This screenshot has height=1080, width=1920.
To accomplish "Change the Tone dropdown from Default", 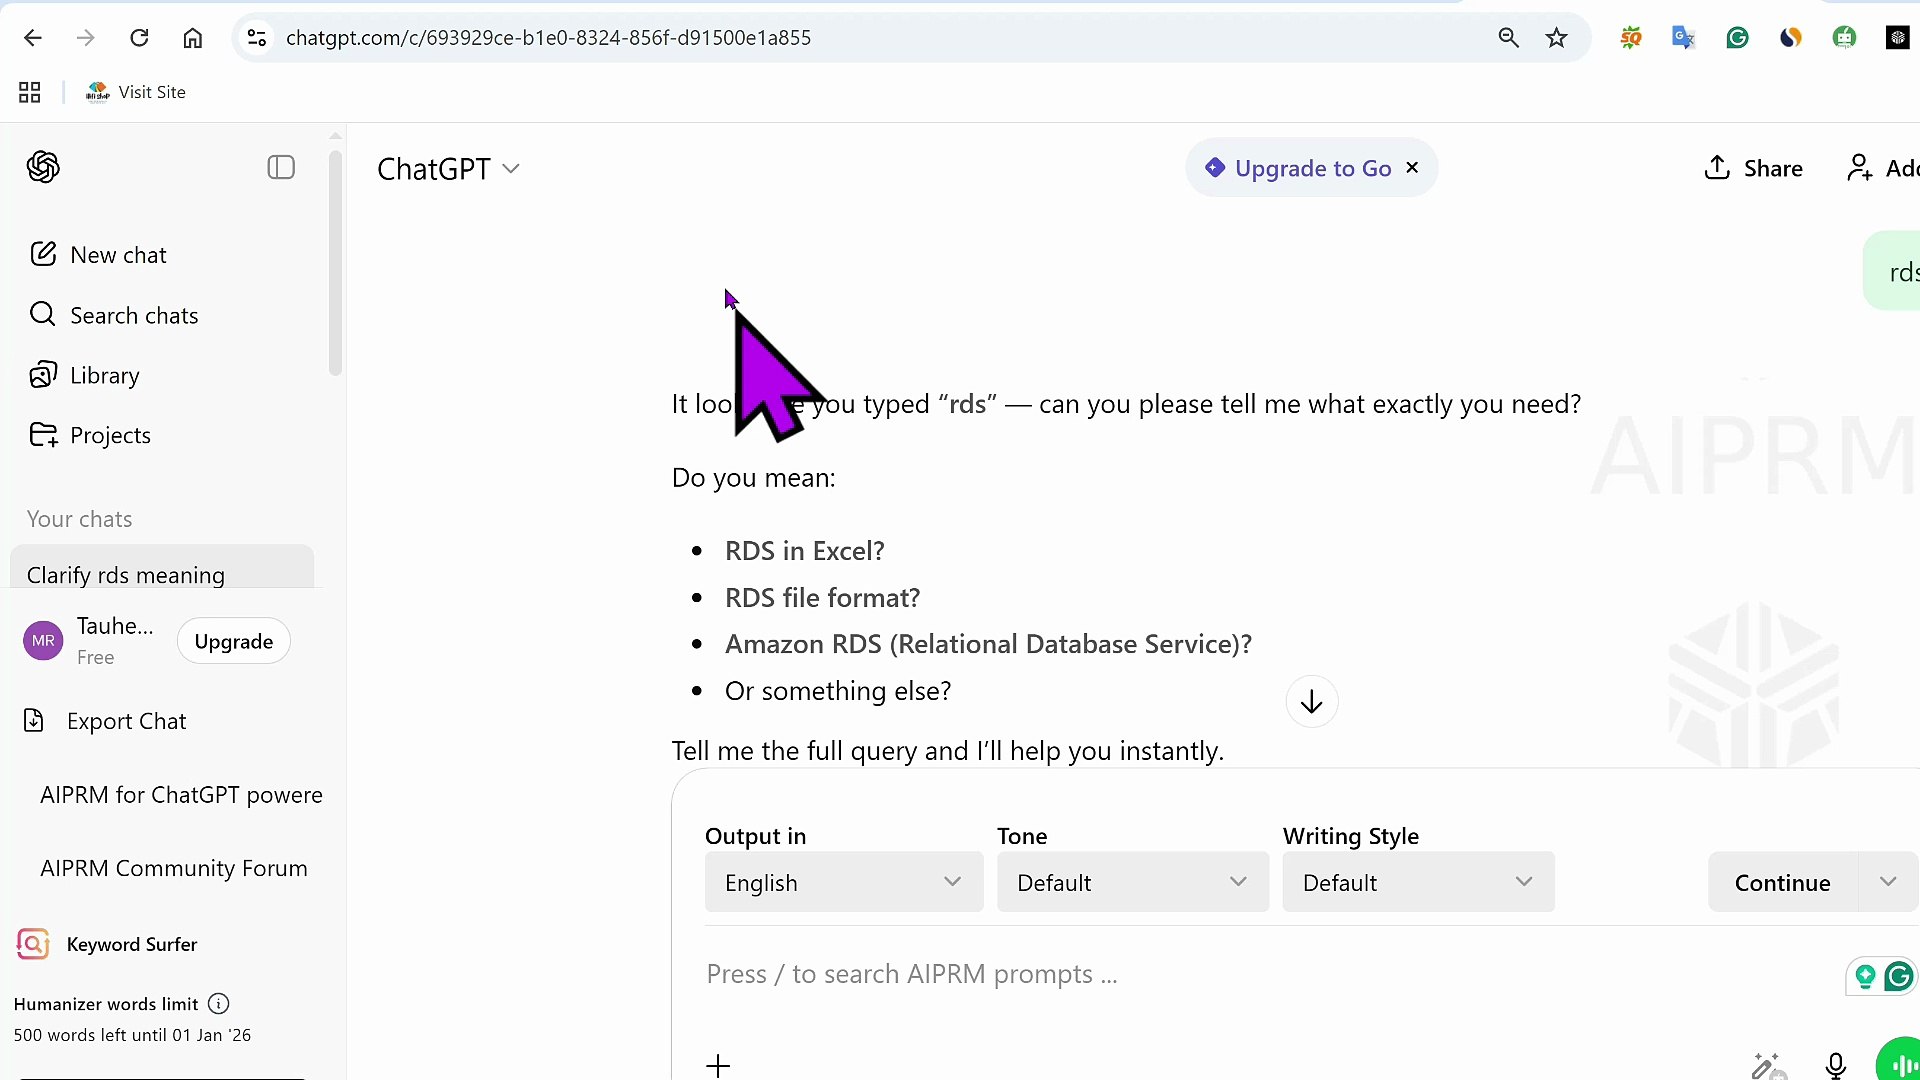I will pyautogui.click(x=1132, y=882).
